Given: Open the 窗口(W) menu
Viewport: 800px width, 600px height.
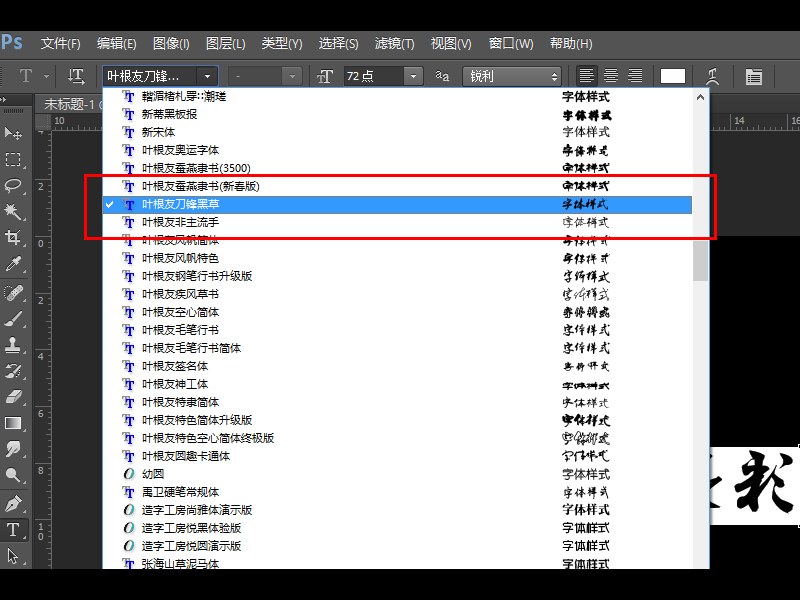Looking at the screenshot, I should pyautogui.click(x=511, y=44).
